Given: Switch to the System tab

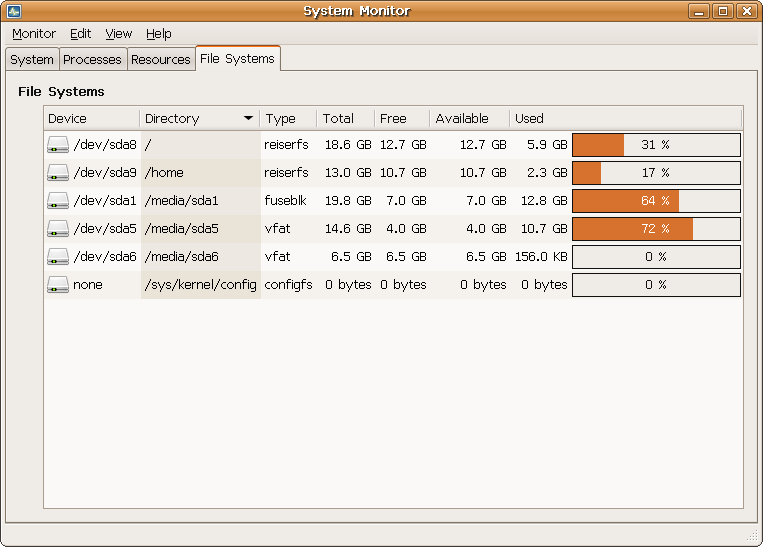Looking at the screenshot, I should click(32, 59).
